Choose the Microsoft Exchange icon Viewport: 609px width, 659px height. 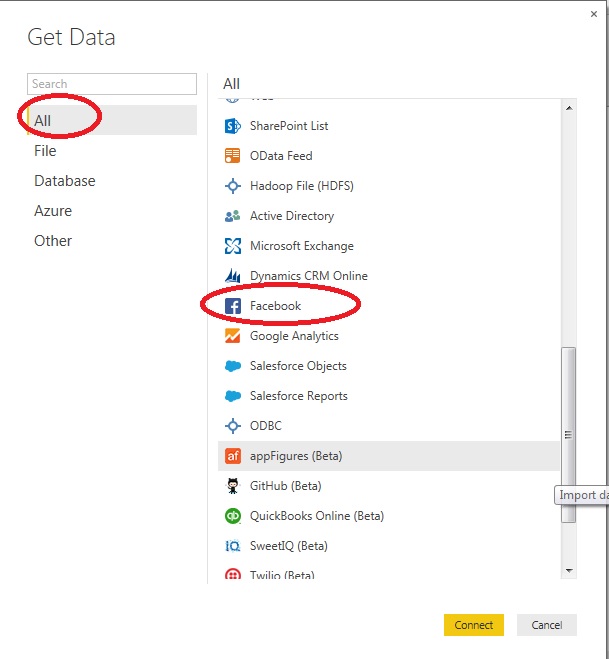coord(233,246)
